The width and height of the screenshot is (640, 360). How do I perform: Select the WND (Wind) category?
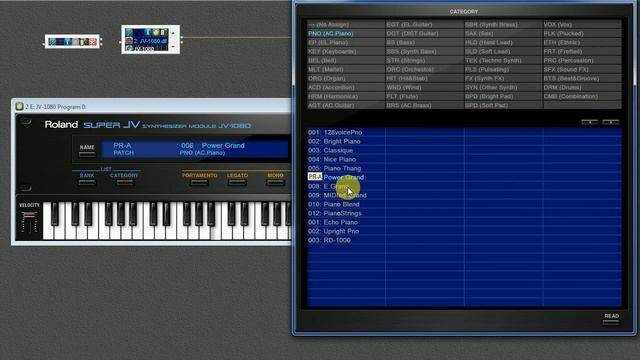[x=424, y=87]
